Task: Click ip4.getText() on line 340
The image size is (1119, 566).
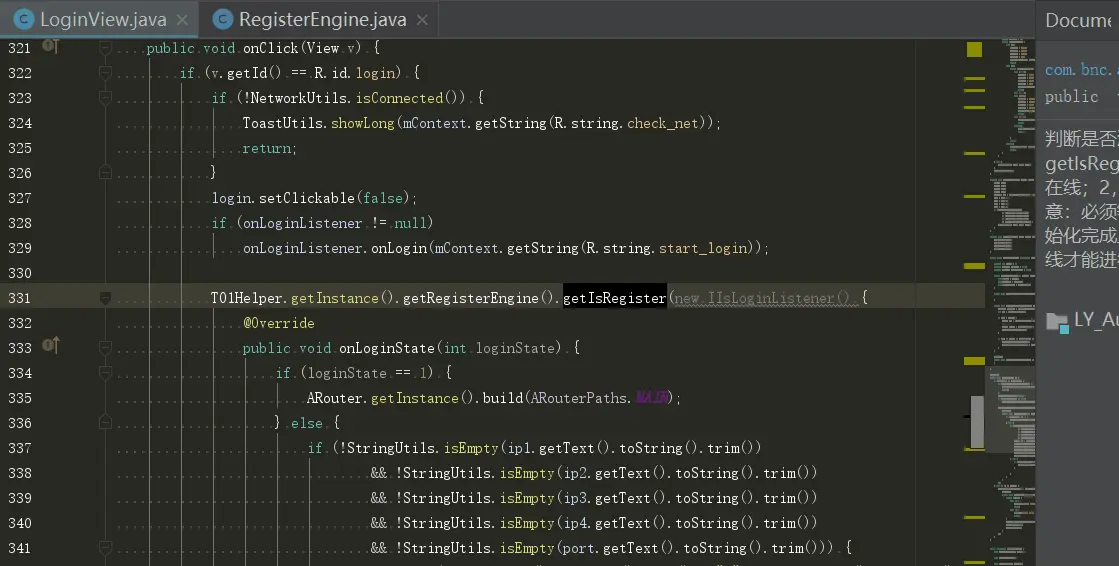Action: click(614, 522)
